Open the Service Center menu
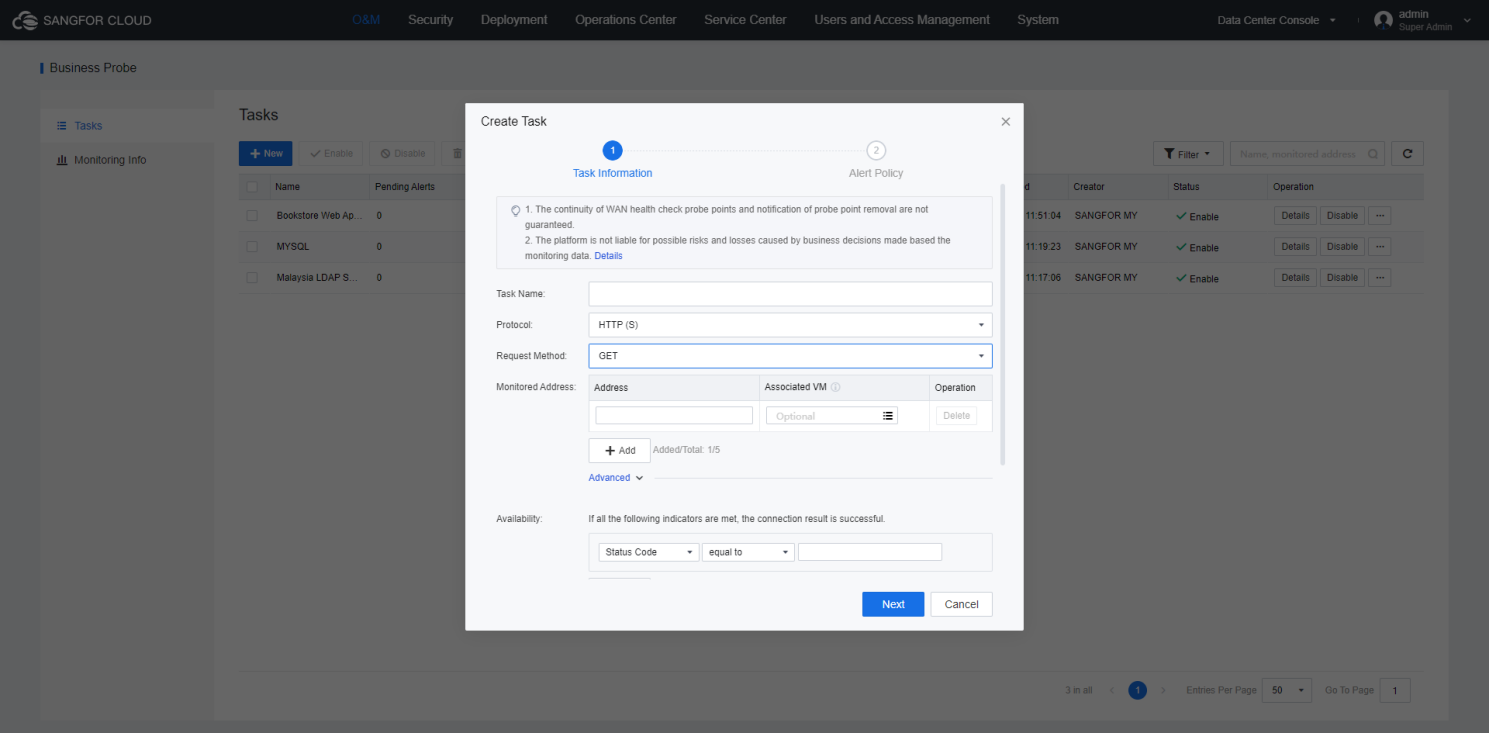This screenshot has height=733, width=1489. 745,20
